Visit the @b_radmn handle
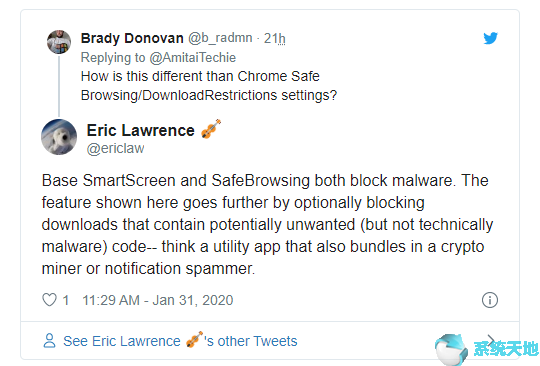 pyautogui.click(x=220, y=38)
